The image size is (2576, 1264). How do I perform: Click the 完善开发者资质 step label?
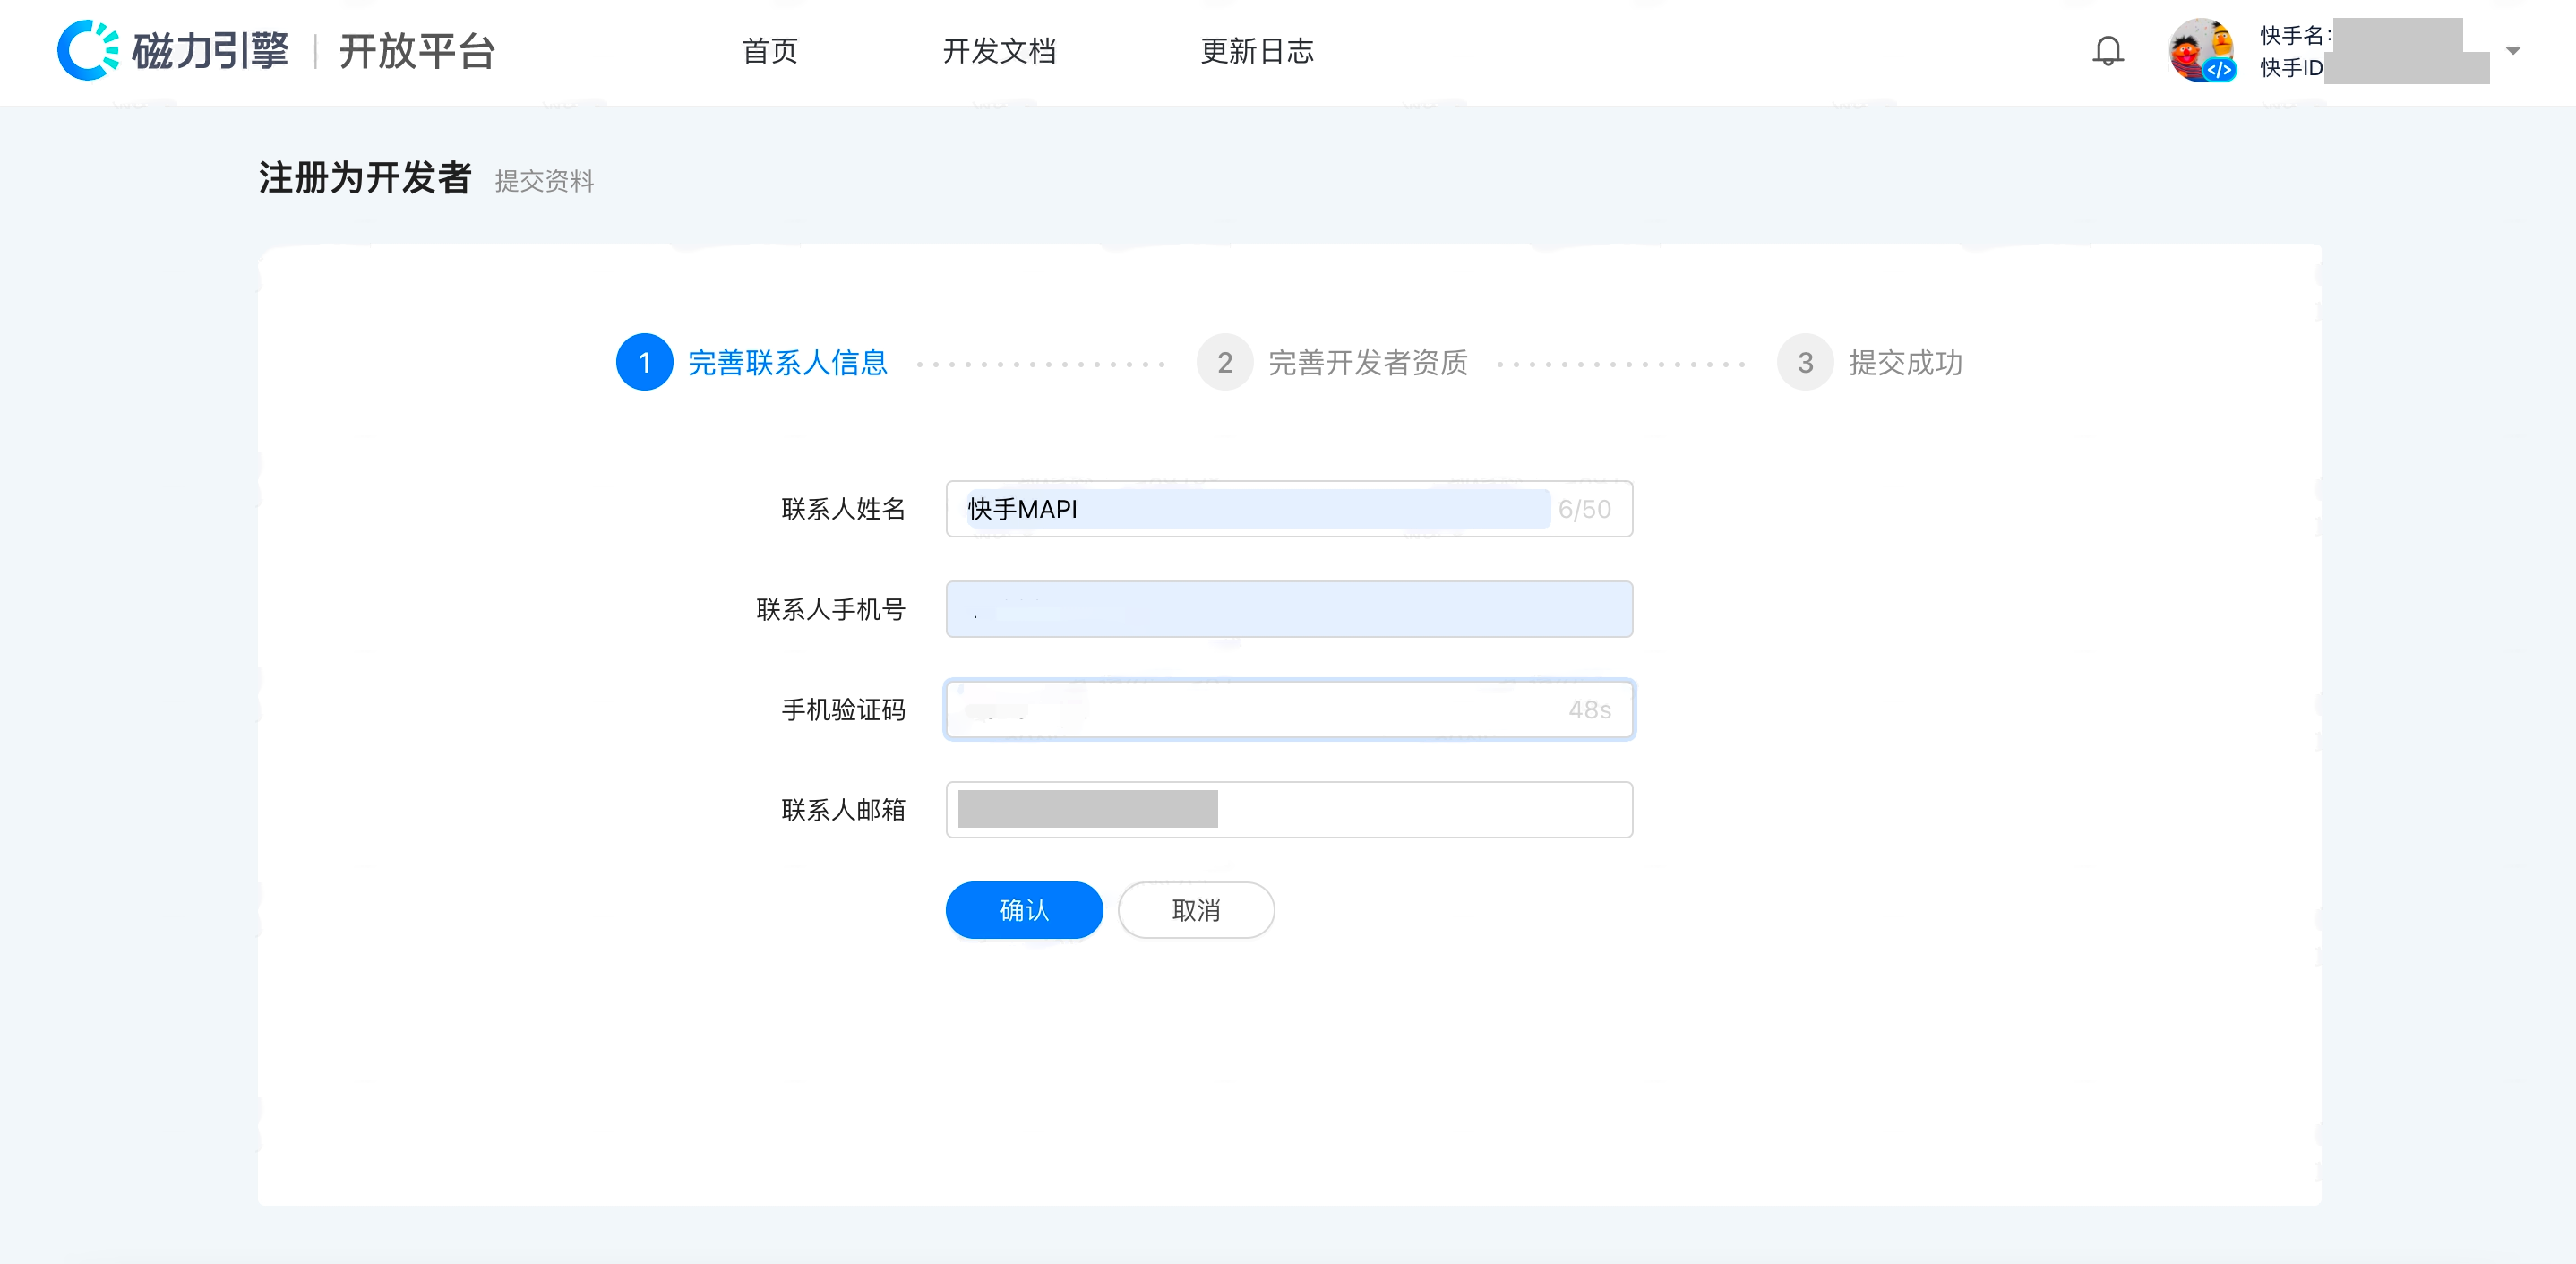[1368, 362]
